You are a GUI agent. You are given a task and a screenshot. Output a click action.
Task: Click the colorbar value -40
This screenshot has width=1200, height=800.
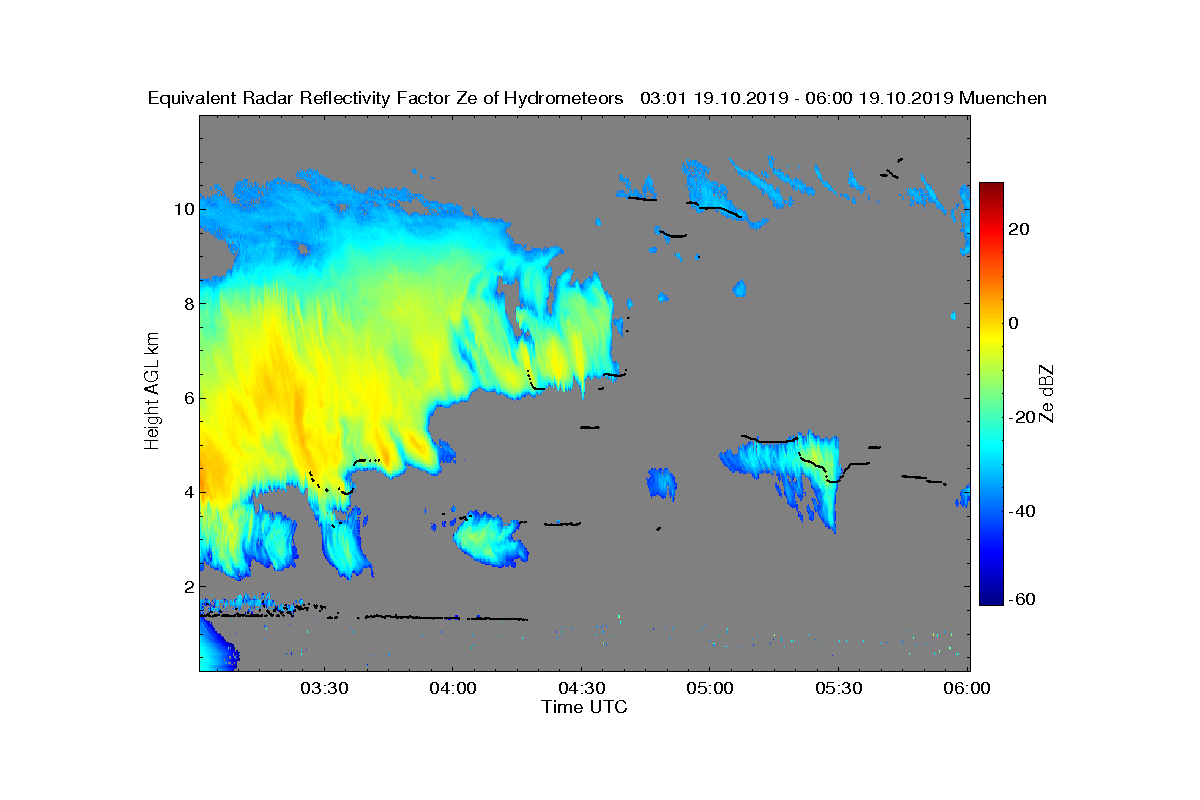(1023, 512)
